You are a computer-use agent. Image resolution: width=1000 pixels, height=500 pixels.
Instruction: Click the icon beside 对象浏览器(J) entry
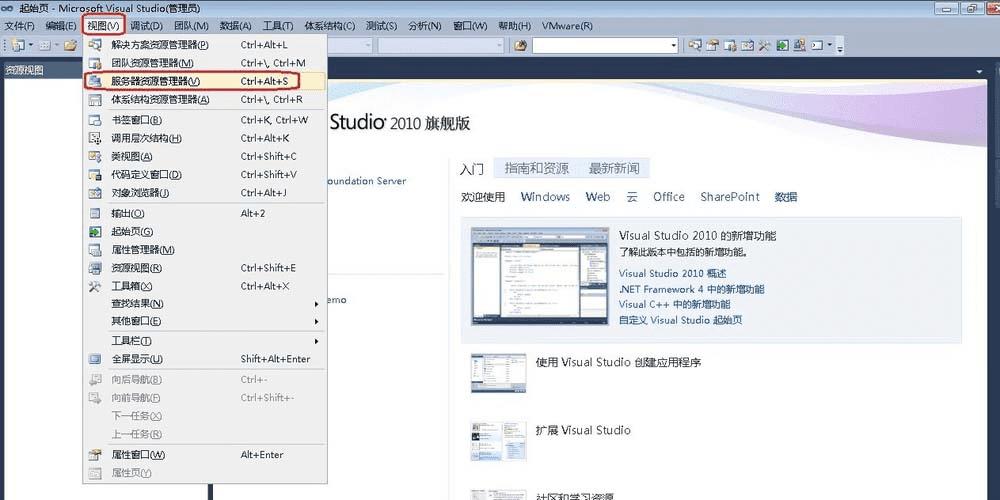point(95,193)
